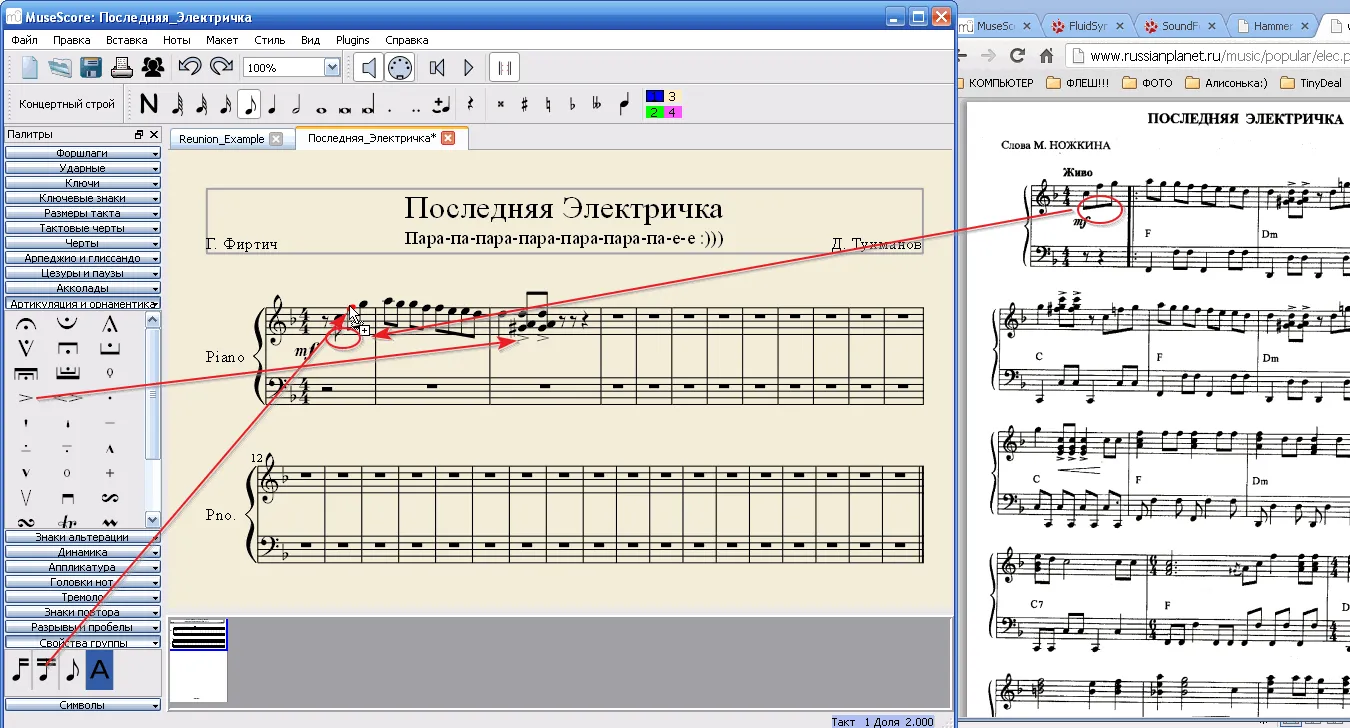The height and width of the screenshot is (728, 1350).
Task: Expand the Размеры такта palette
Action: (x=83, y=213)
